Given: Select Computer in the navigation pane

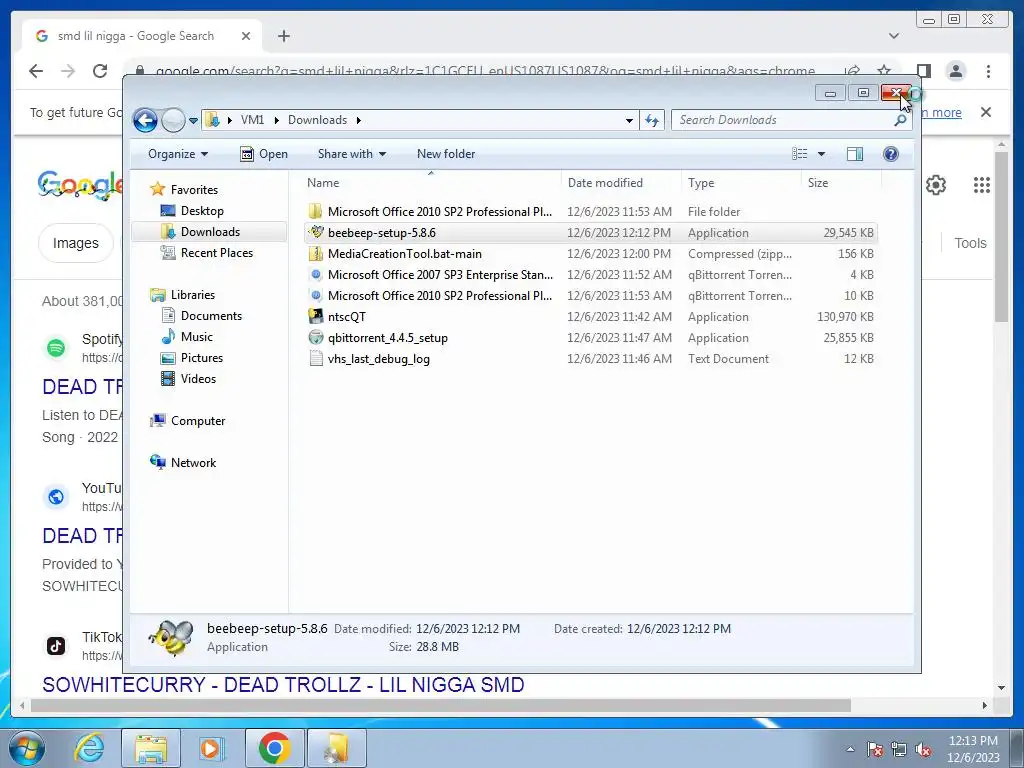Looking at the screenshot, I should 197,421.
